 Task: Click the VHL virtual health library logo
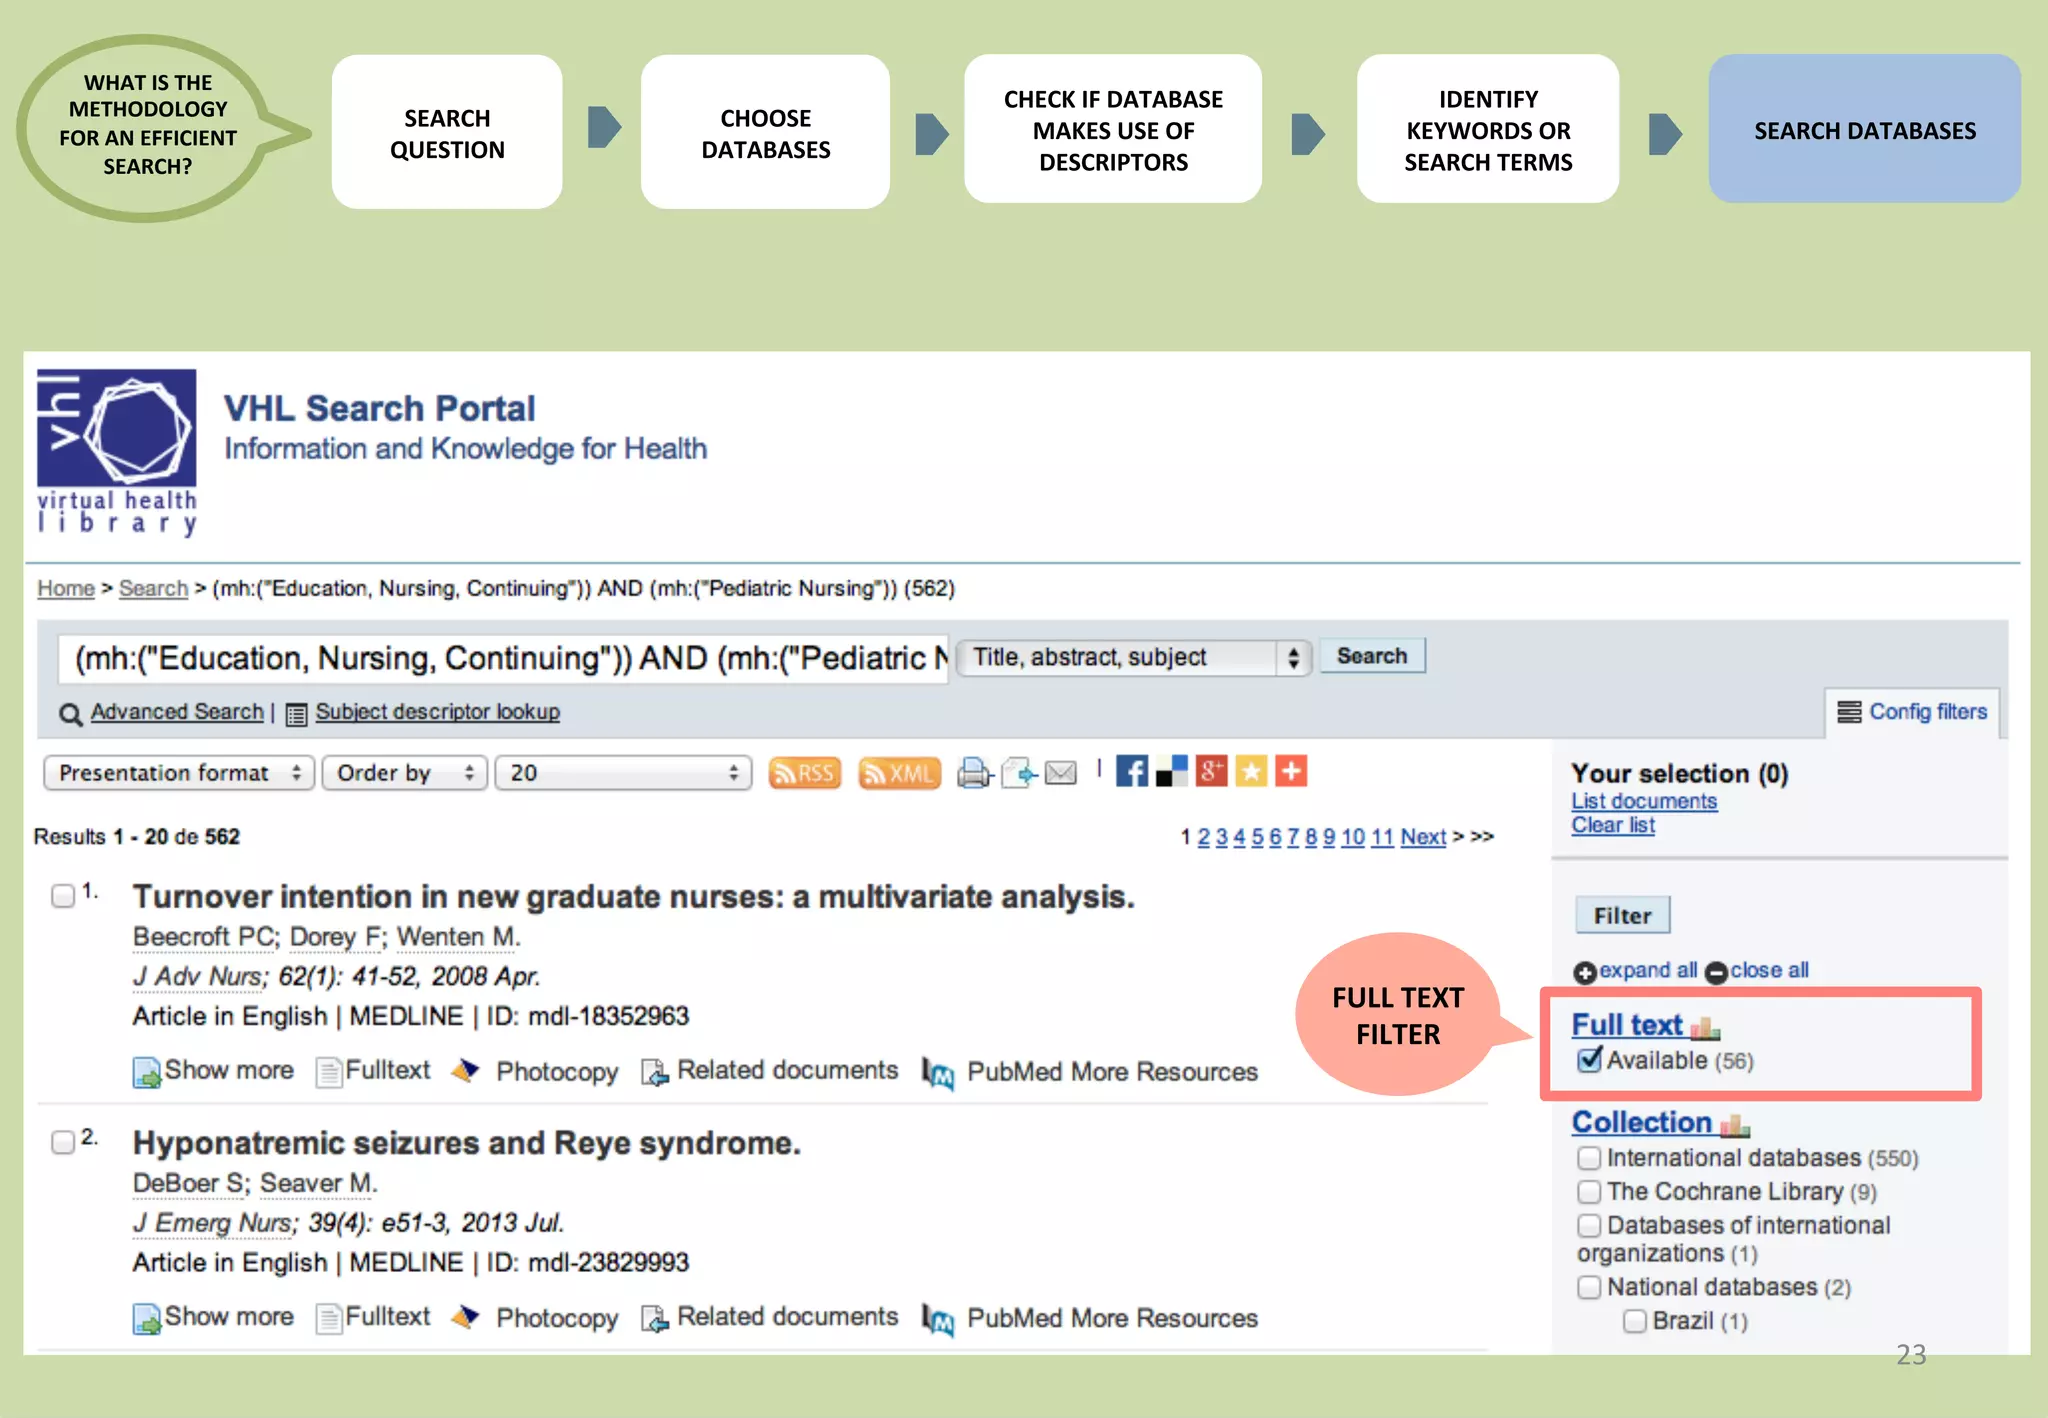(117, 452)
